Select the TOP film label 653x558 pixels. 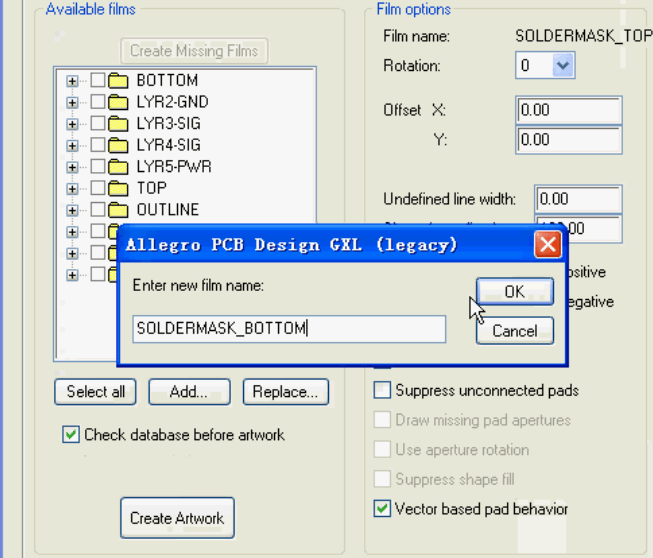pos(152,188)
